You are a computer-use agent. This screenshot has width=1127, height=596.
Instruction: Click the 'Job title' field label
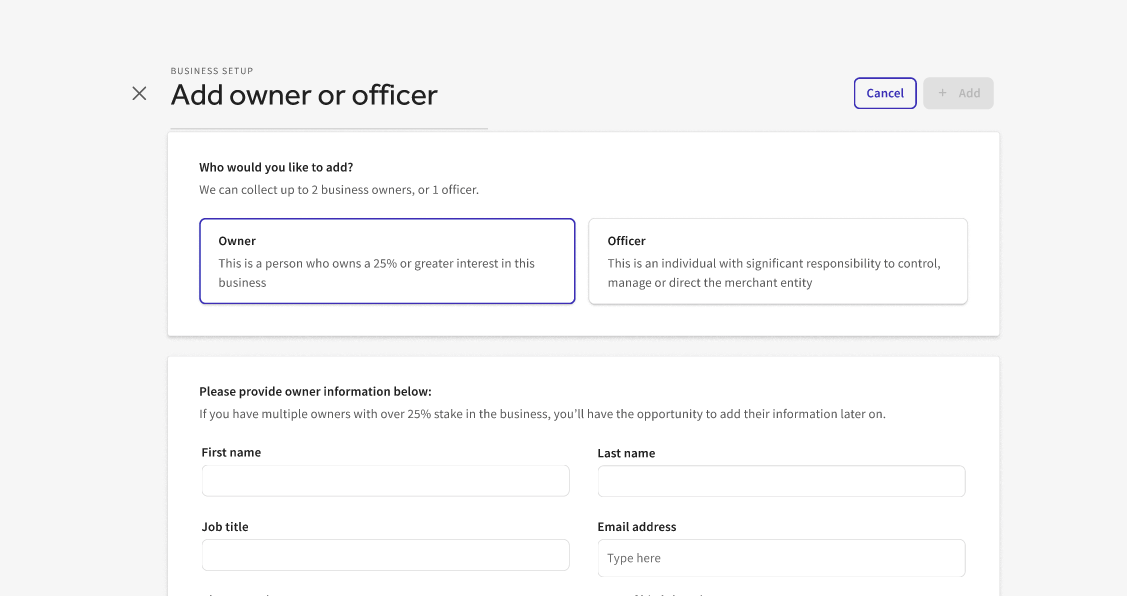(225, 527)
